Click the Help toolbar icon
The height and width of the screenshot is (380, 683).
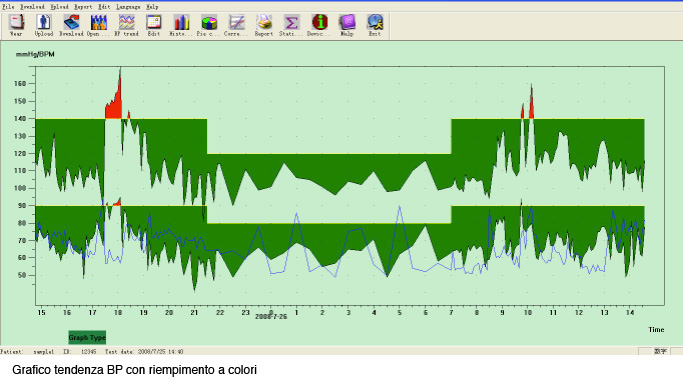click(x=347, y=25)
